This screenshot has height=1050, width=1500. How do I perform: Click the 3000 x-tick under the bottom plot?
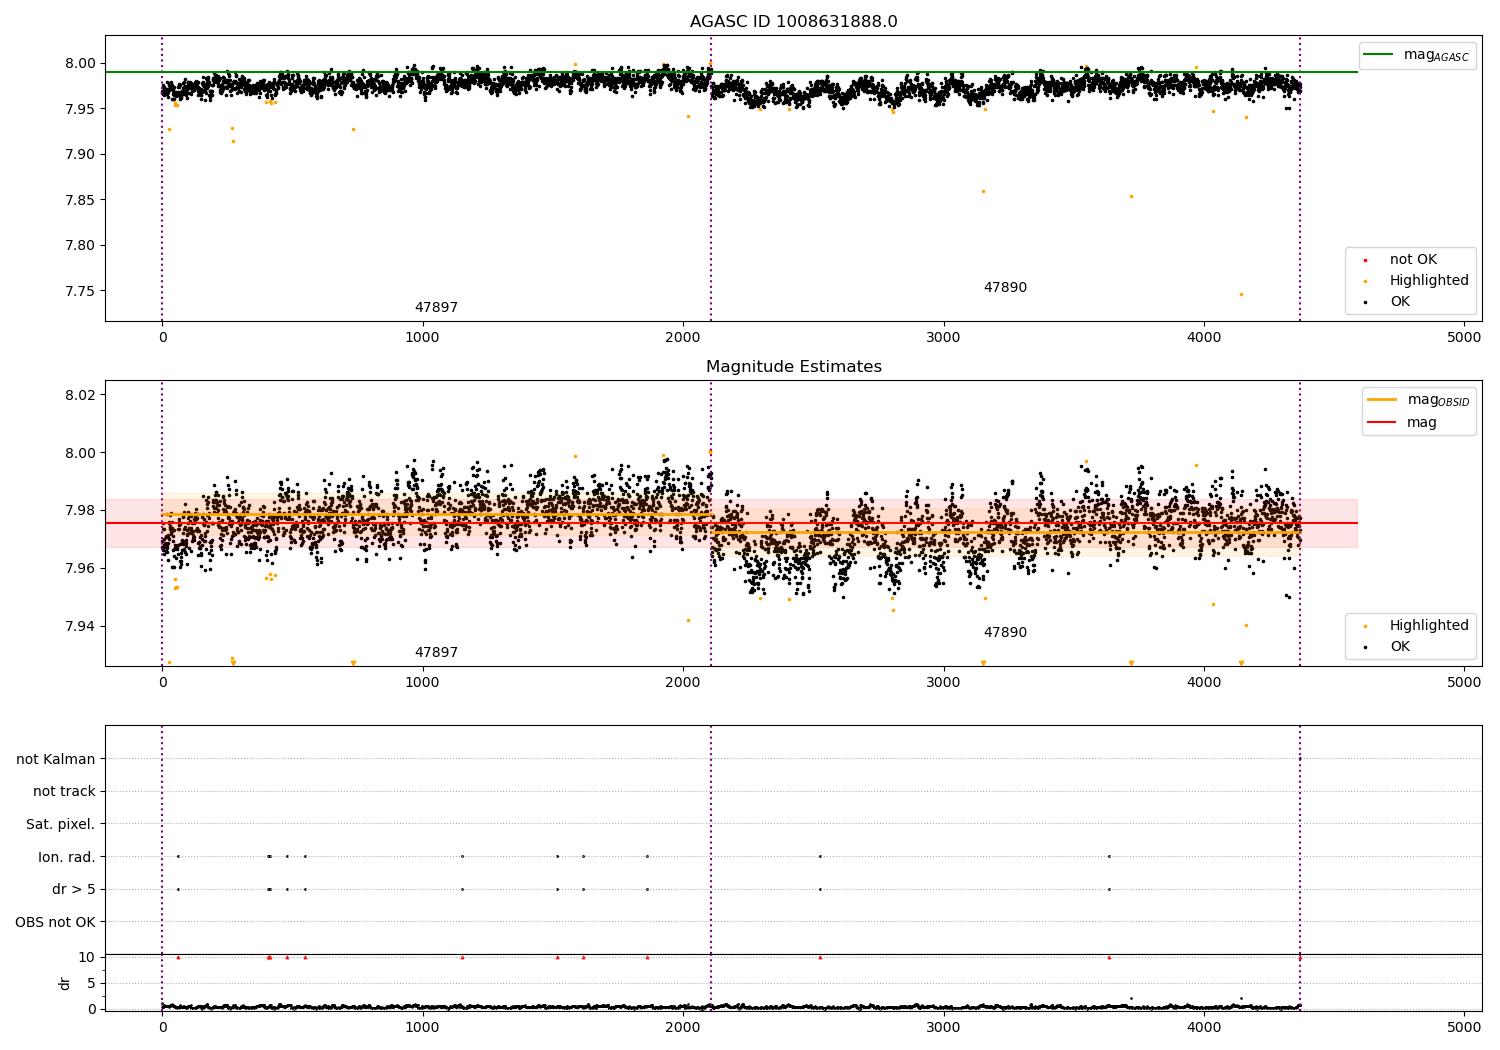coord(943,1027)
